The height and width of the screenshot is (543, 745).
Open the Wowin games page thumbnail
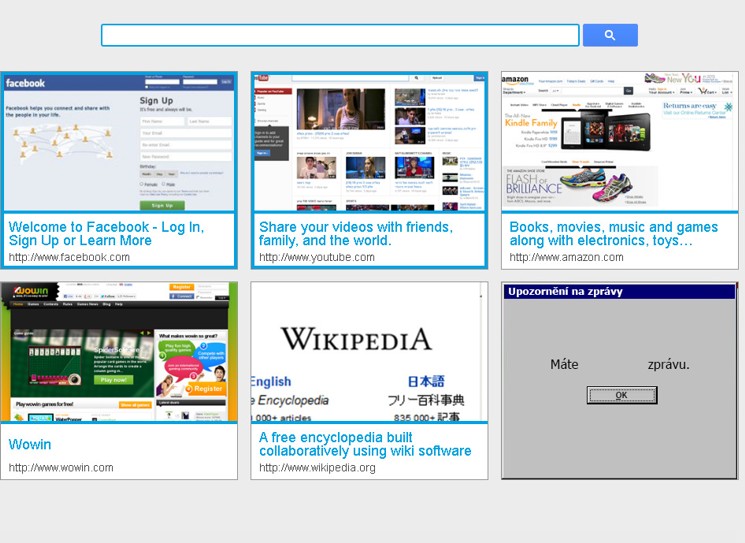[x=119, y=352]
